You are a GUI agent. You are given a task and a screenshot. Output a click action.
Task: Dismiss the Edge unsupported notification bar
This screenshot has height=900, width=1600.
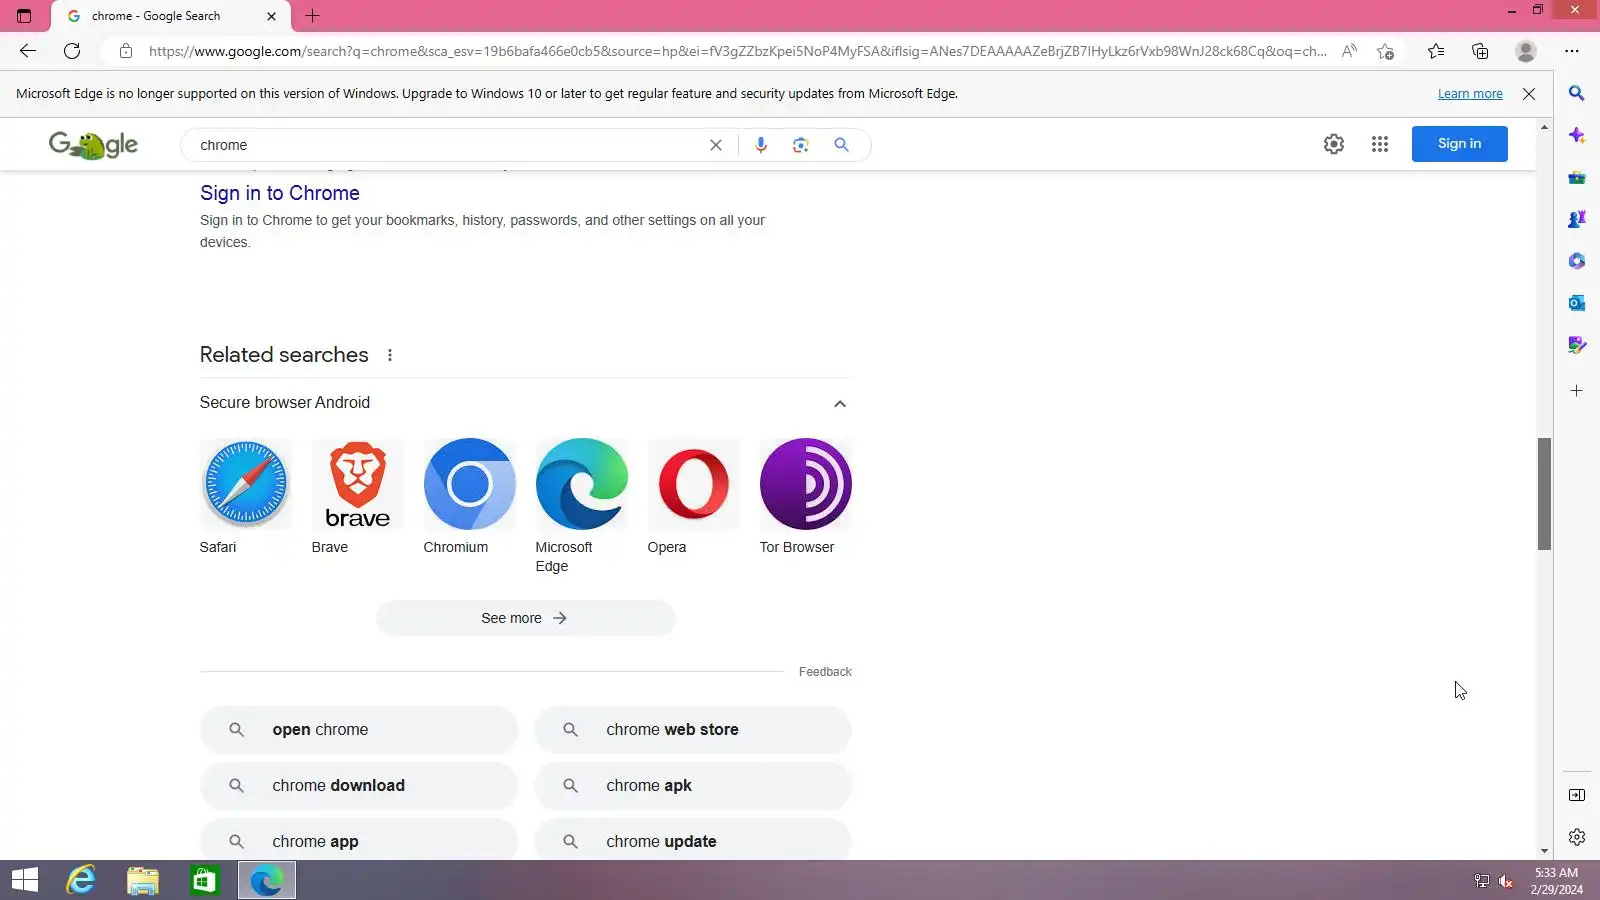(1529, 94)
